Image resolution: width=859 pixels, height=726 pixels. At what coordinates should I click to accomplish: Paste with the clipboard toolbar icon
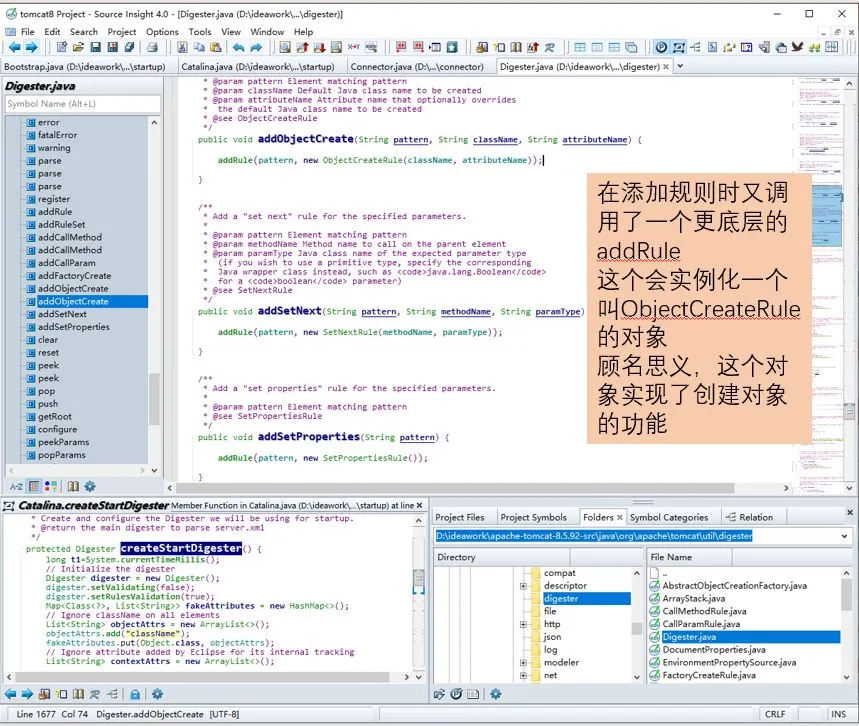[216, 48]
